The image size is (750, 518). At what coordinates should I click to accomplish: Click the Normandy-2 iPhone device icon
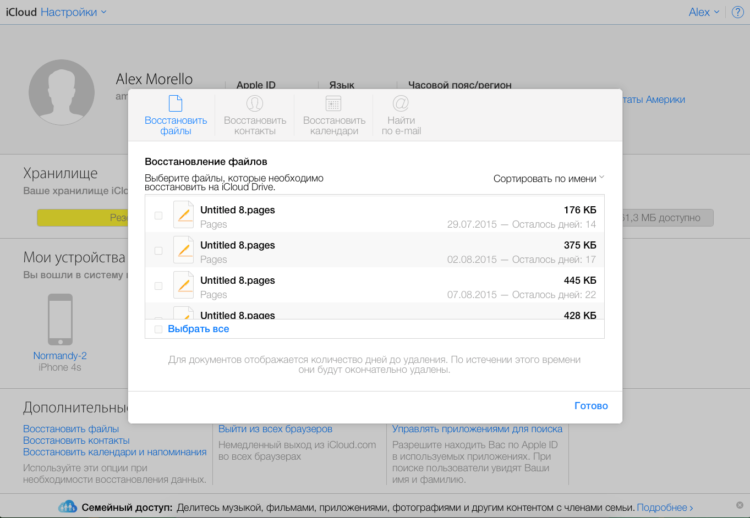tap(60, 320)
